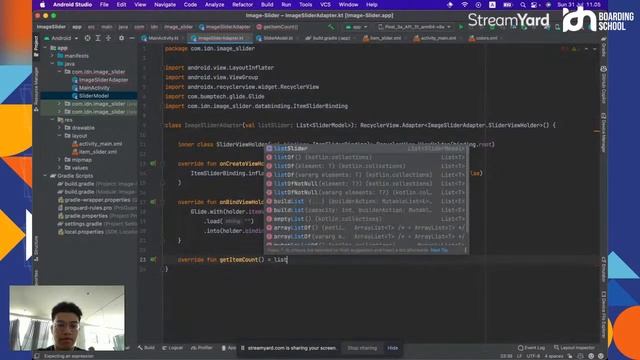Collapse the res folder
This screenshot has width=640, height=360.
coord(53,120)
